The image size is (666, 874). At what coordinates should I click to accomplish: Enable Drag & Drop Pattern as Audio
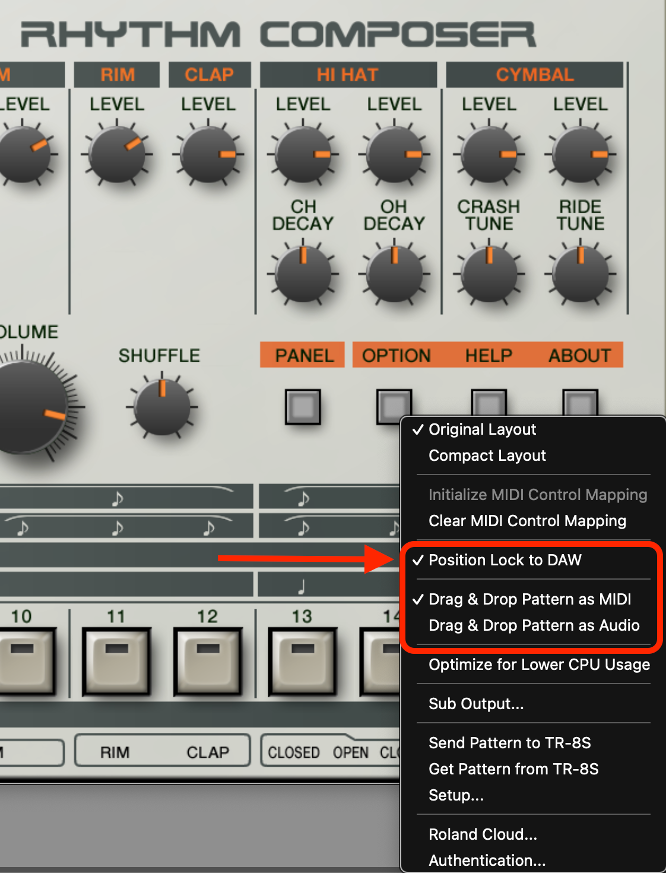(533, 625)
